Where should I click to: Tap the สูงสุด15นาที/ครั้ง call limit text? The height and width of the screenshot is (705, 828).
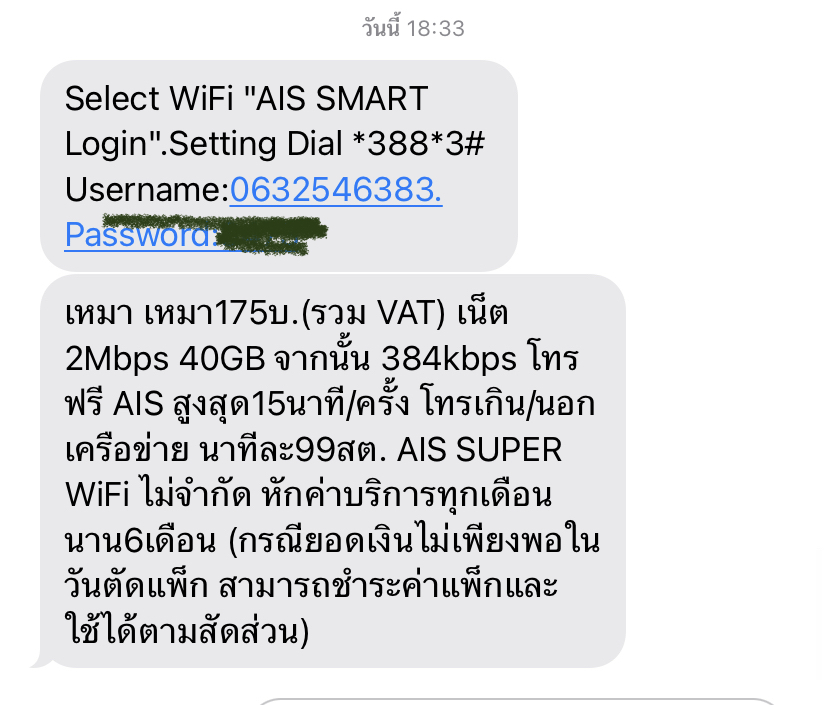(291, 405)
